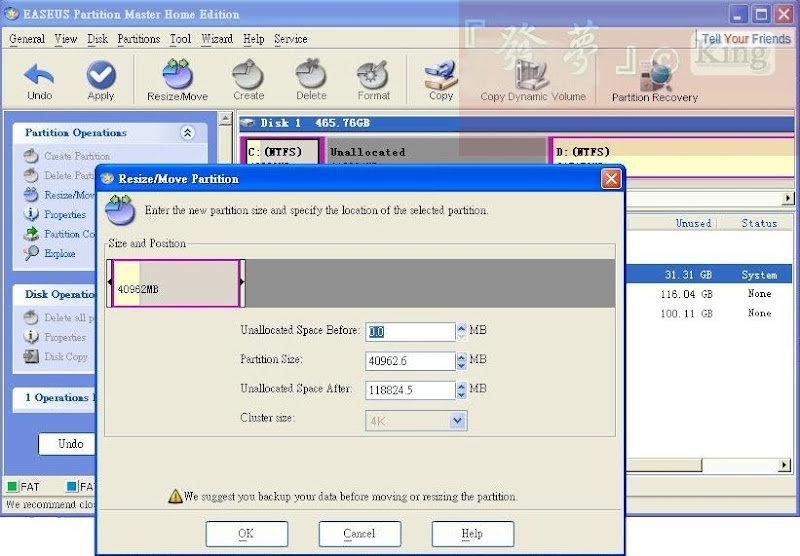Click Partition Size spinner arrows
This screenshot has width=800, height=556.
point(461,361)
